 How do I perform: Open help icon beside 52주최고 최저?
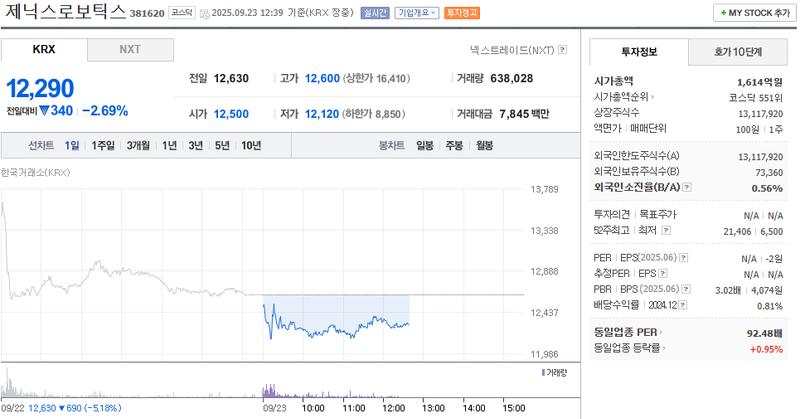[666, 231]
